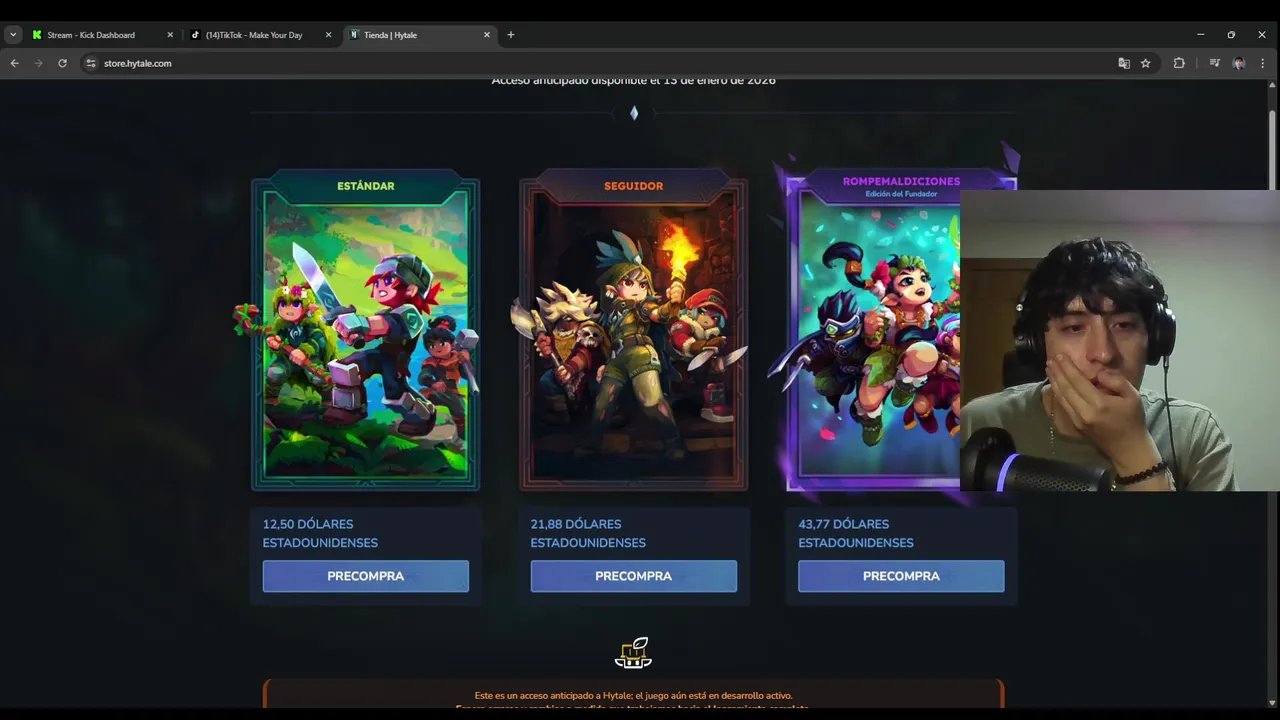Click PRECOMPRA under the 12,50 dólares edition

click(x=366, y=576)
